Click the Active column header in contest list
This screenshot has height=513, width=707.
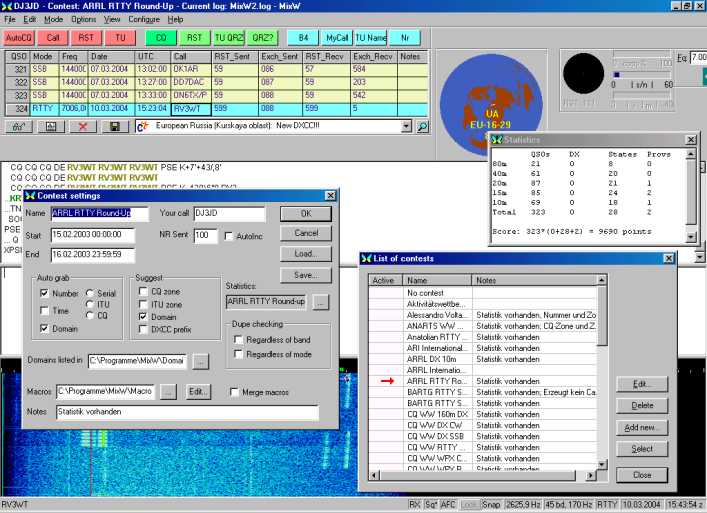pos(385,280)
